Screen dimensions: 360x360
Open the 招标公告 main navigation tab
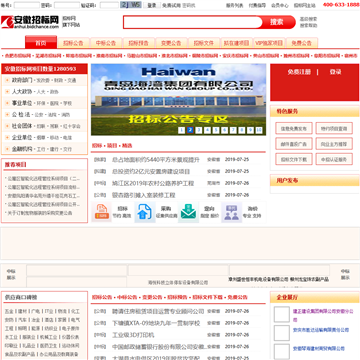73,43
